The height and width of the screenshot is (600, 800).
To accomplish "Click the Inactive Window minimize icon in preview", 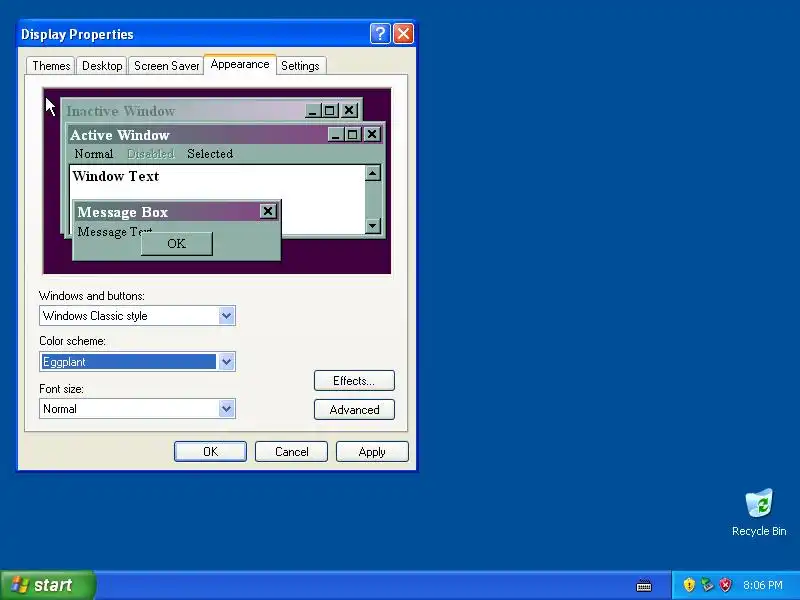I will [313, 110].
